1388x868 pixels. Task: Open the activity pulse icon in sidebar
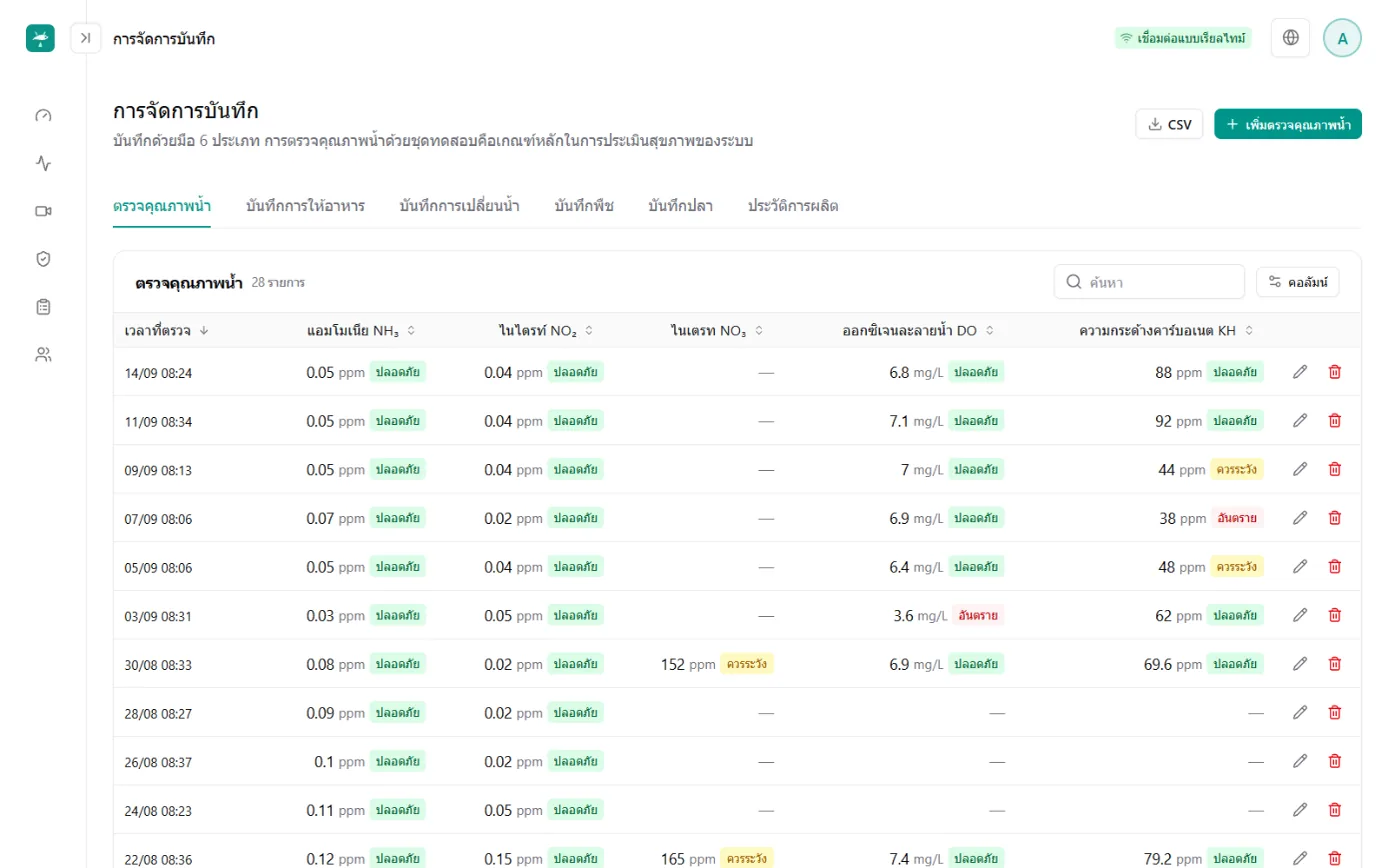(43, 163)
